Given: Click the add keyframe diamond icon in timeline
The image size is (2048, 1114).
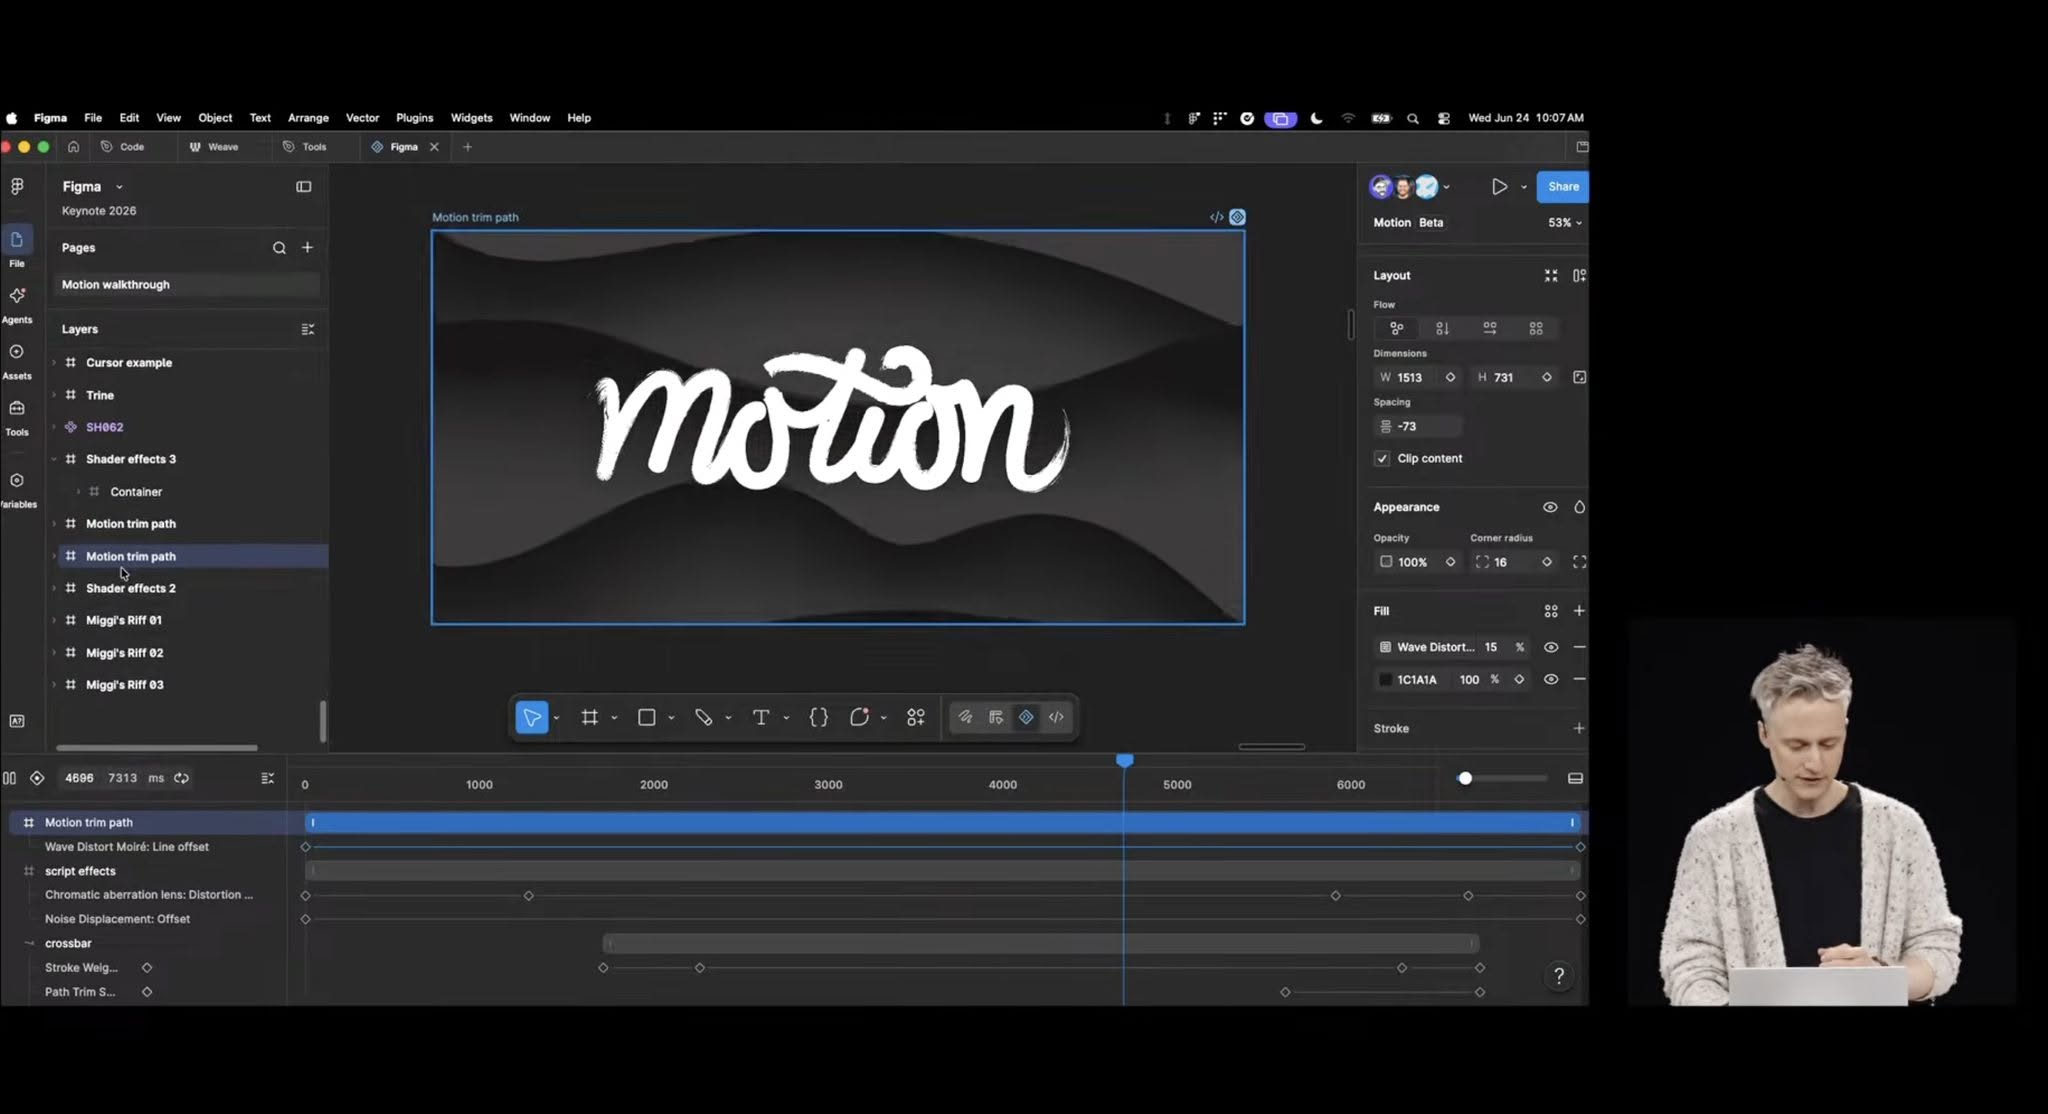Looking at the screenshot, I should [37, 778].
